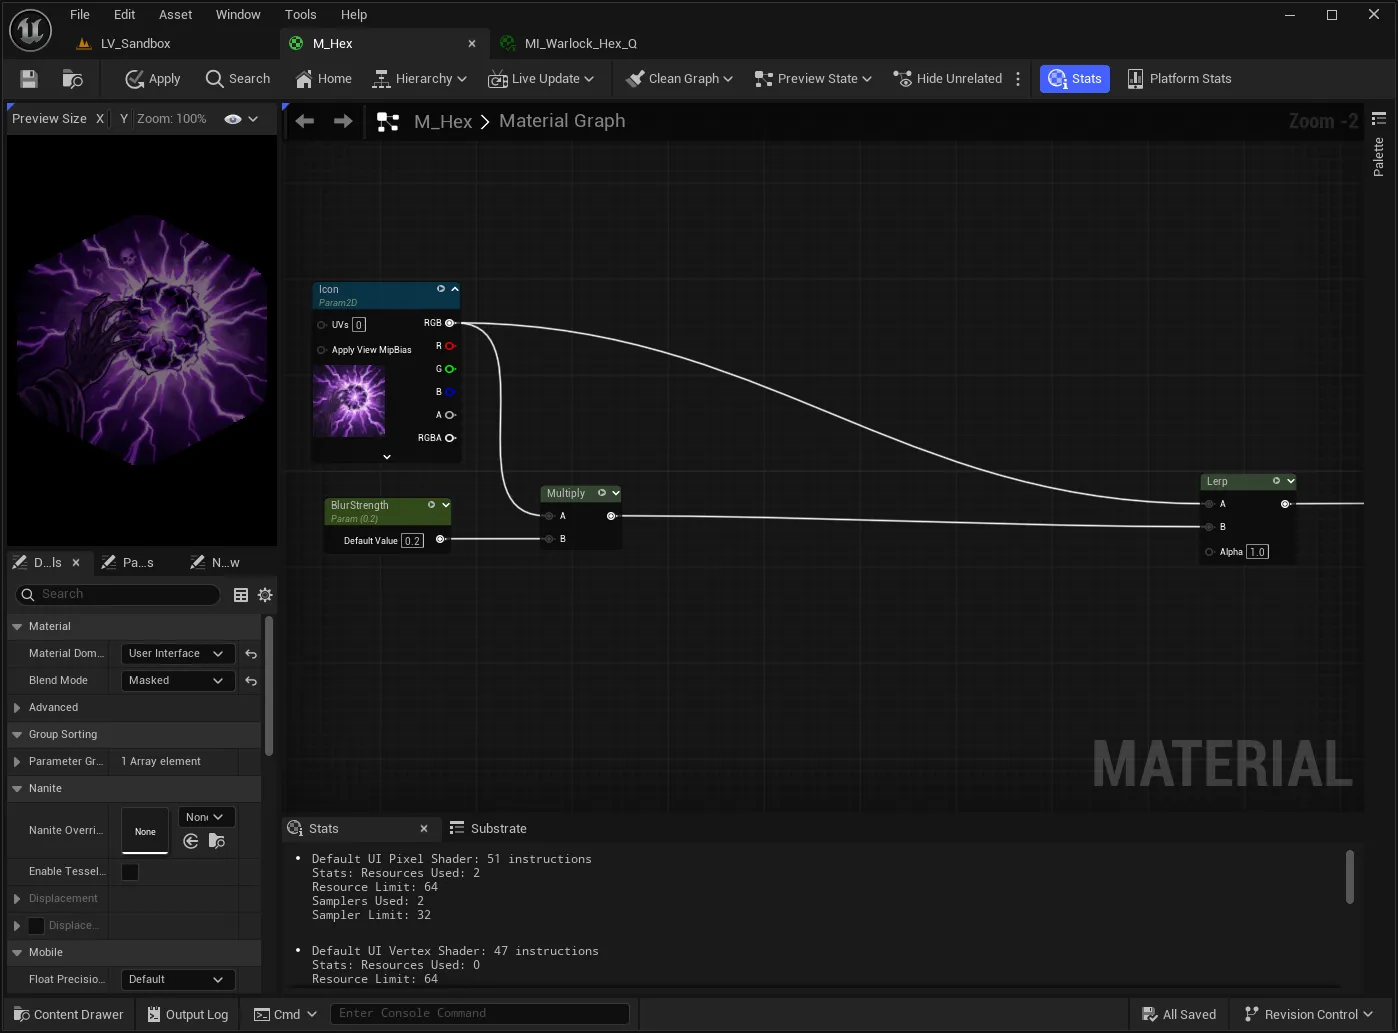
Task: Open the File menu
Action: (x=80, y=14)
